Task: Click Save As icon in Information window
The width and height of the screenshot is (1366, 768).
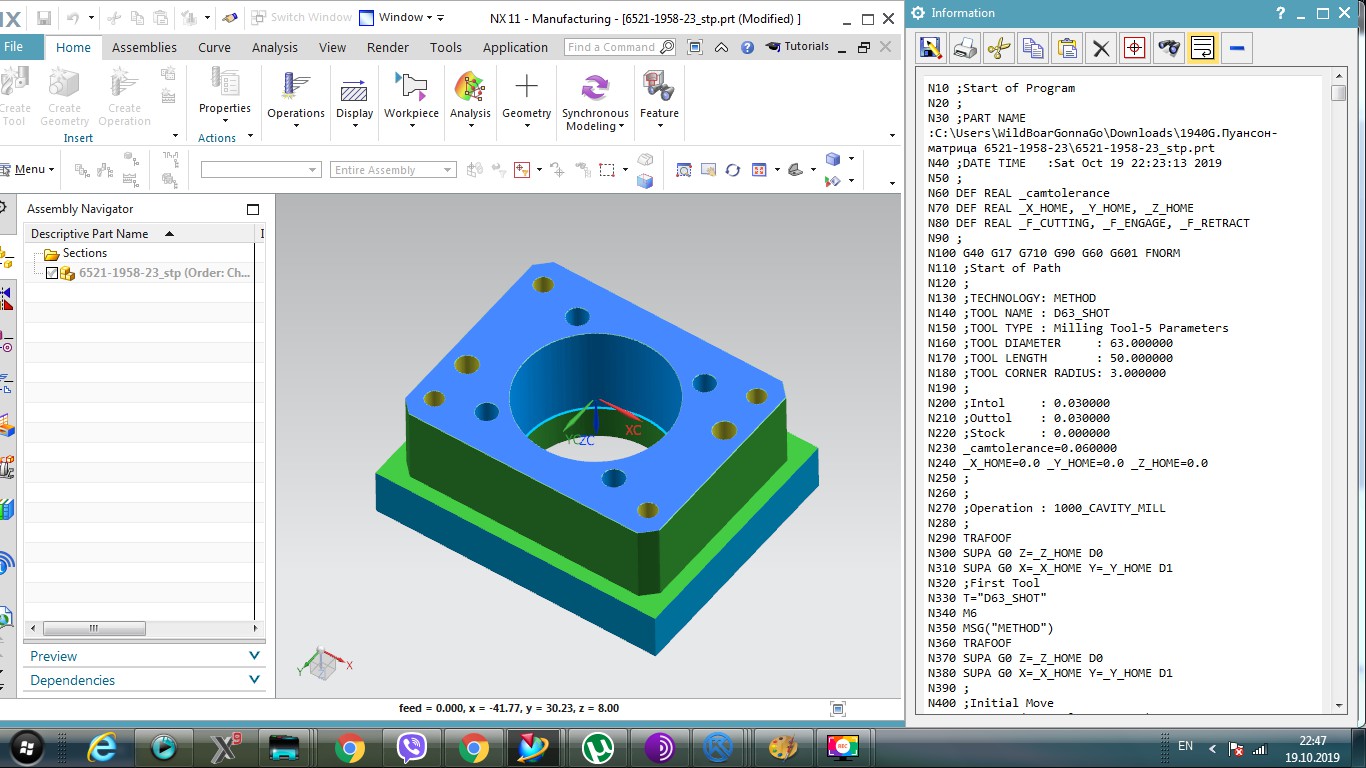Action: 931,48
